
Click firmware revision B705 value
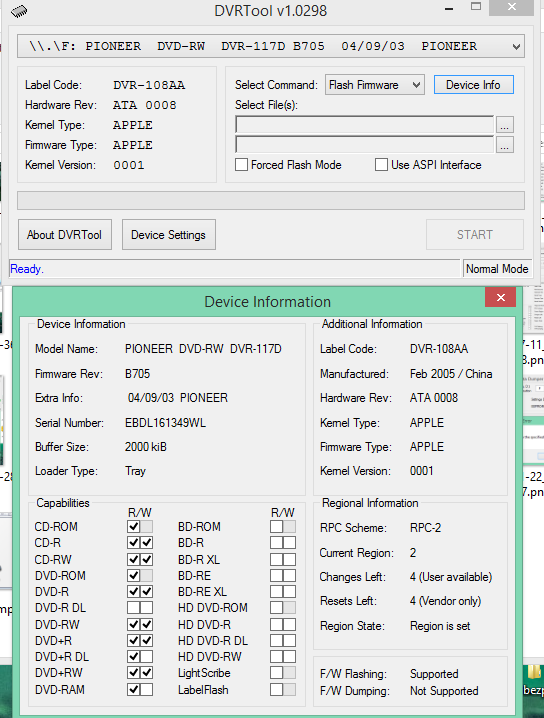[x=137, y=374]
